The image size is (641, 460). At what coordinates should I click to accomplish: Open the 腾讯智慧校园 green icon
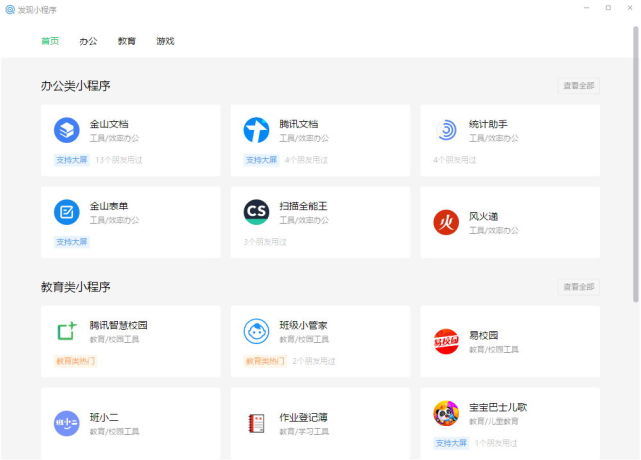(x=67, y=331)
